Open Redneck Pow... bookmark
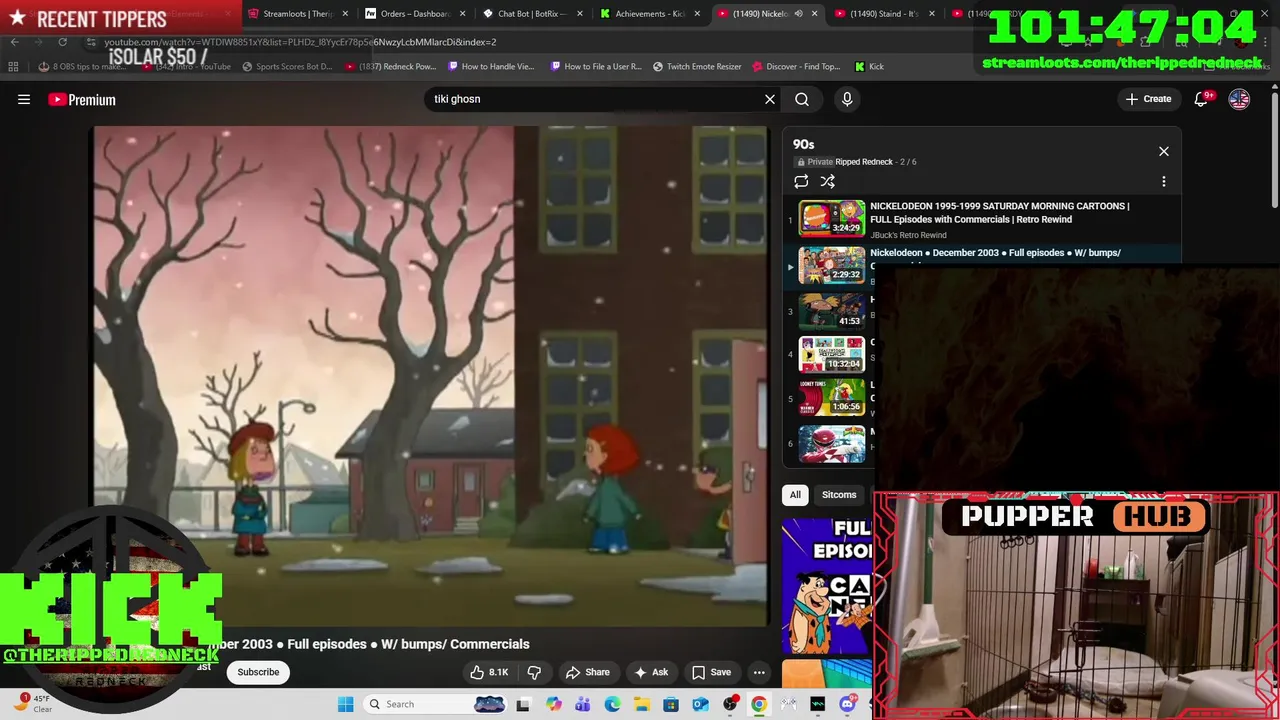 (x=390, y=67)
